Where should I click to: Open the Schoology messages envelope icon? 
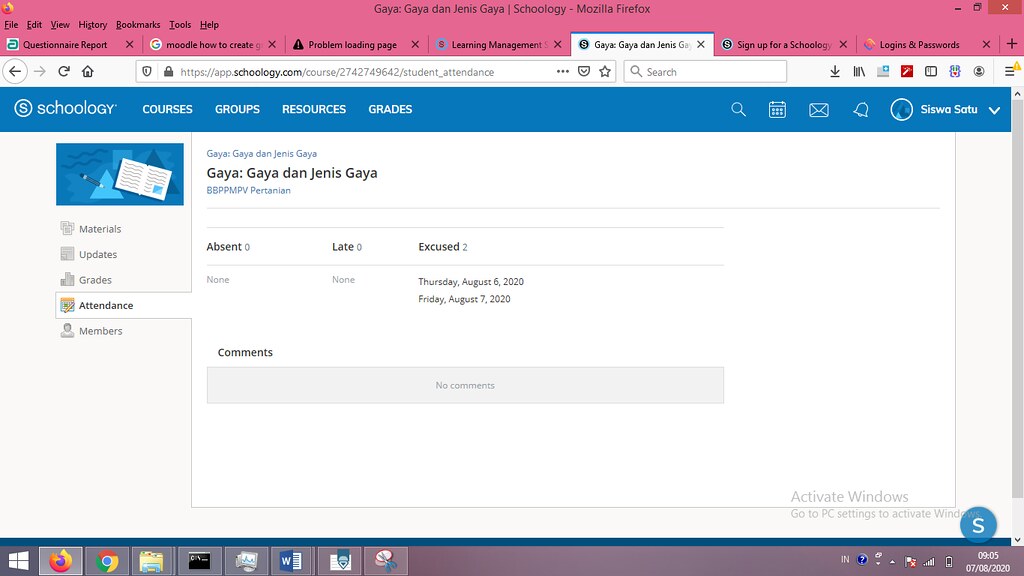[x=819, y=110]
